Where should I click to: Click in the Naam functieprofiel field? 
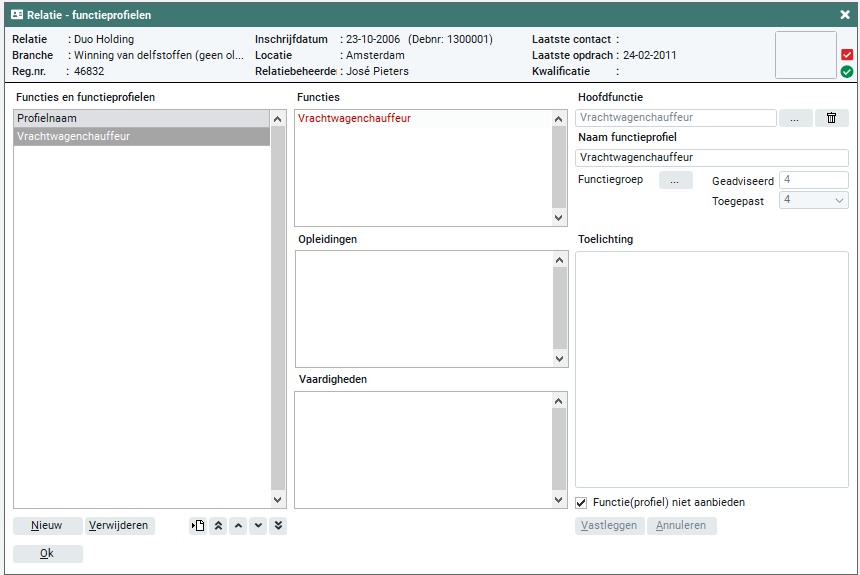pyautogui.click(x=711, y=158)
